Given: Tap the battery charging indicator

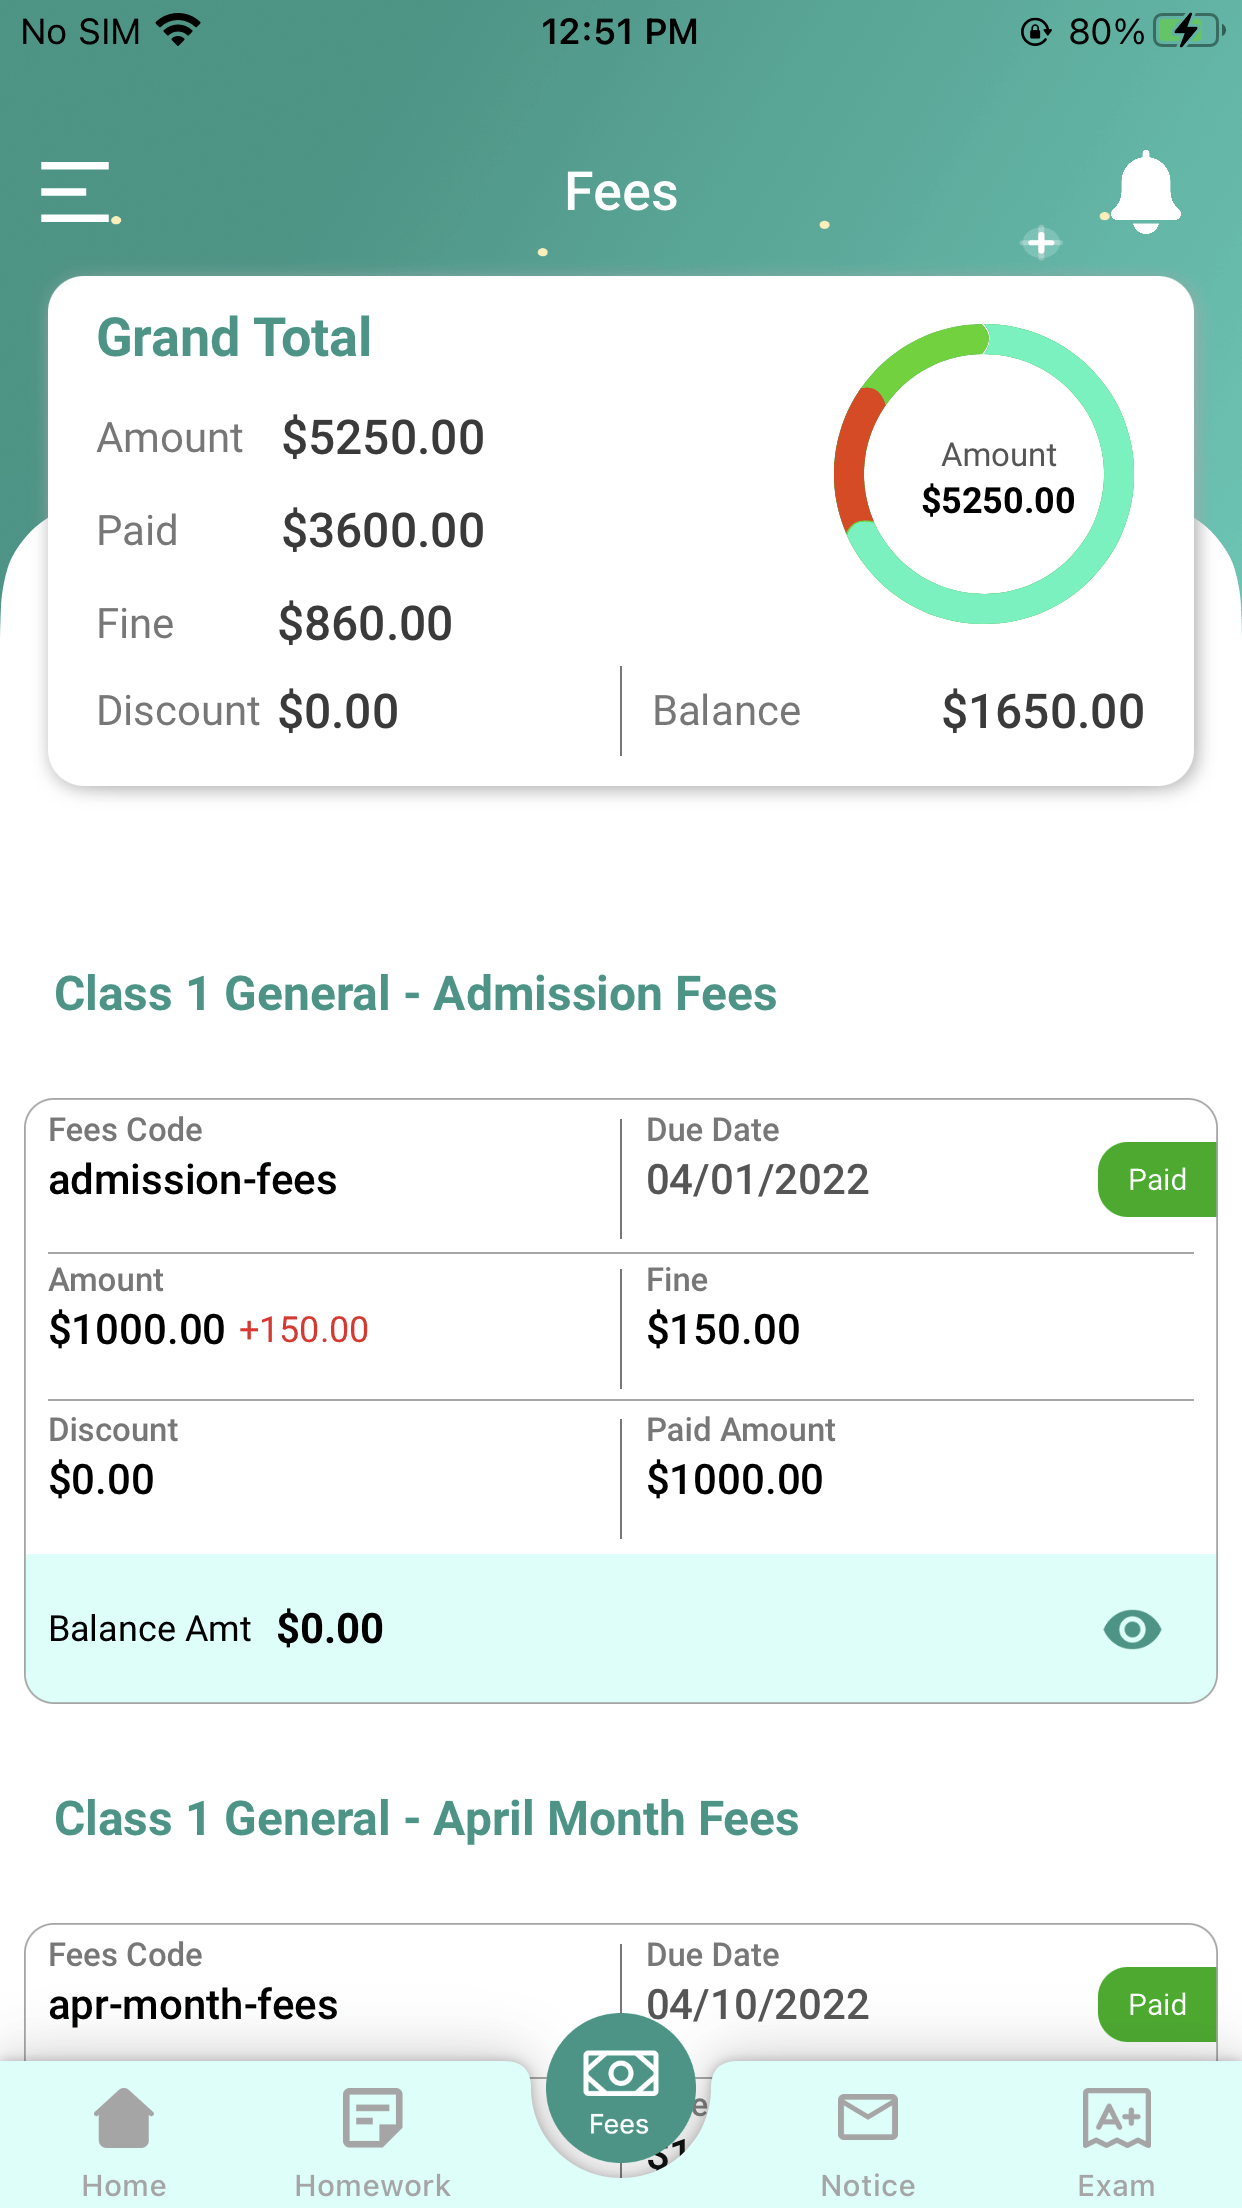Looking at the screenshot, I should [x=1187, y=31].
